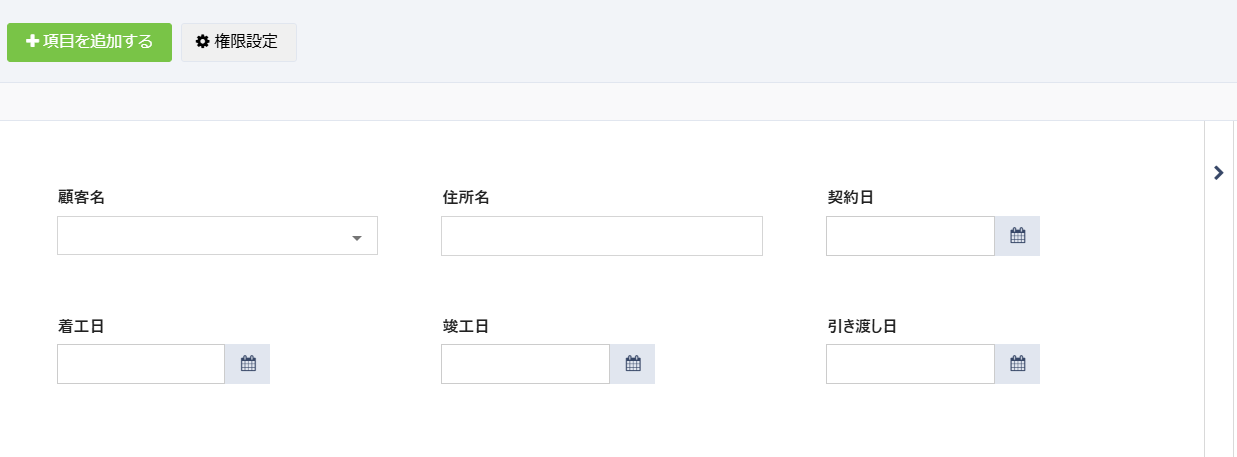Open 権限設定 with the gear icon
Image resolution: width=1237 pixels, height=457 pixels.
point(238,42)
